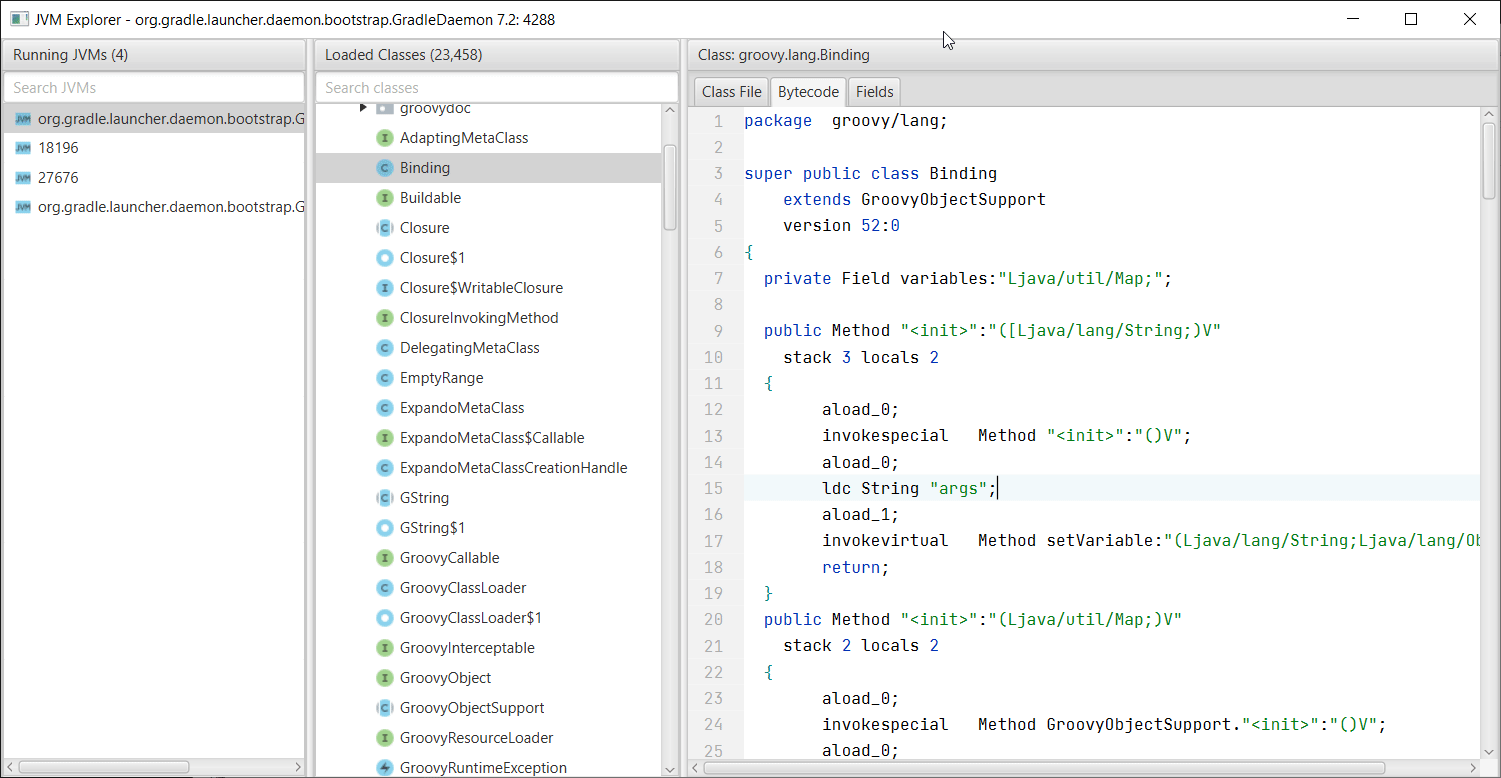
Task: Click the interface icon beside ClosureInvokingMethod
Action: [384, 318]
